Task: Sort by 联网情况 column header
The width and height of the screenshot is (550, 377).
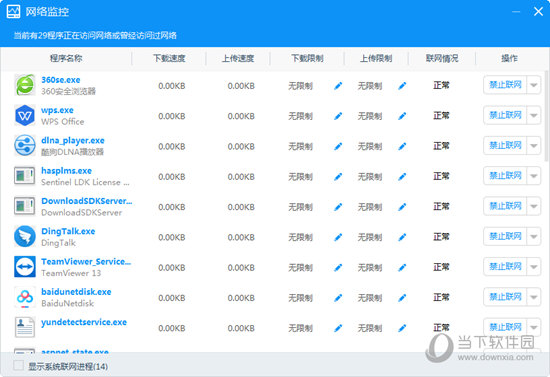Action: pos(442,58)
